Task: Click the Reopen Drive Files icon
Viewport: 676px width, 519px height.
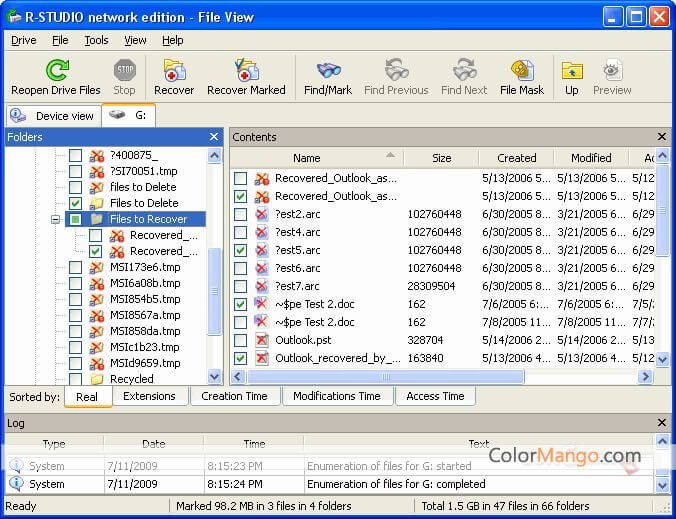Action: (x=56, y=71)
